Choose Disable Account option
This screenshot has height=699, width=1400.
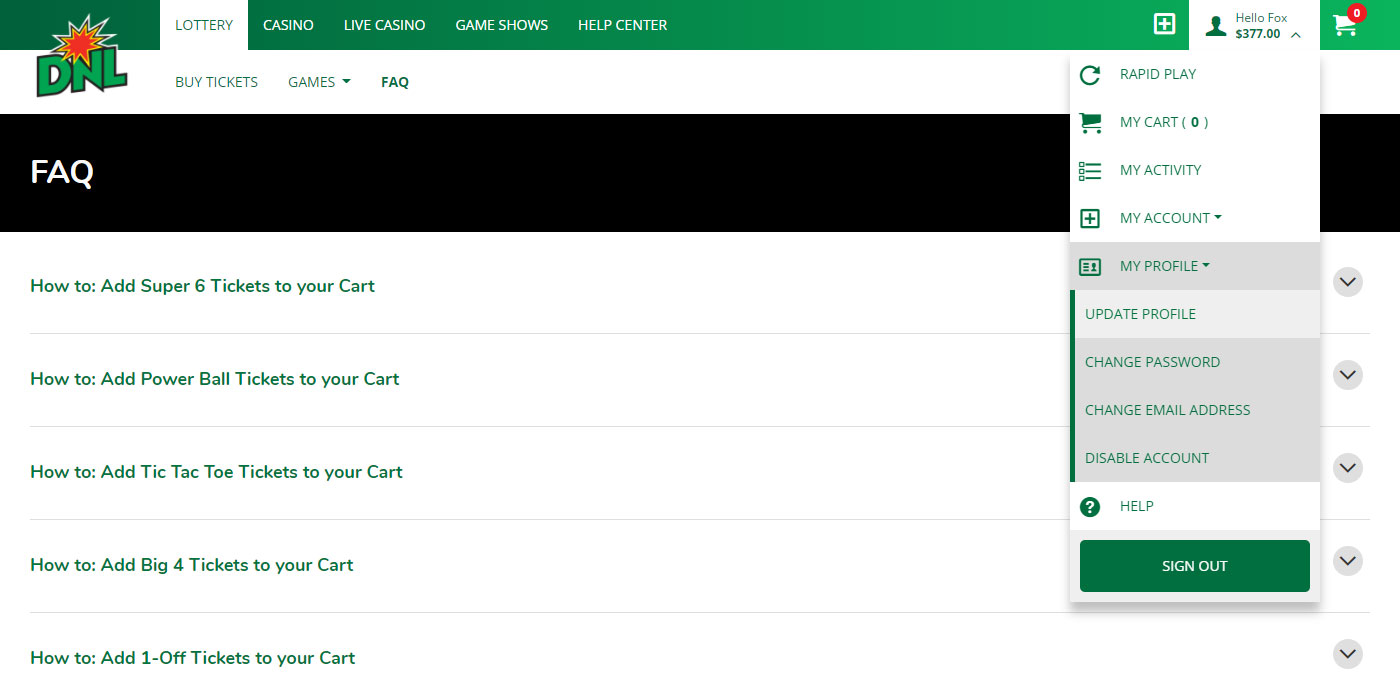1147,458
